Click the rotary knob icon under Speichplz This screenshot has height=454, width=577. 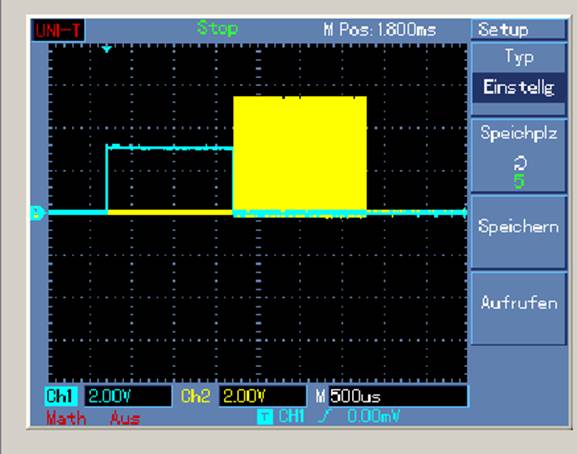[520, 163]
